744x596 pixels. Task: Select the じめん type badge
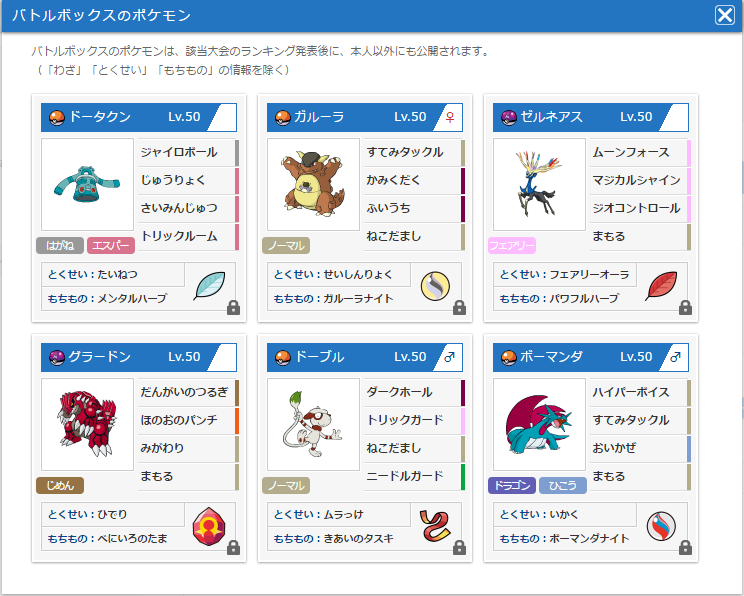pyautogui.click(x=60, y=485)
